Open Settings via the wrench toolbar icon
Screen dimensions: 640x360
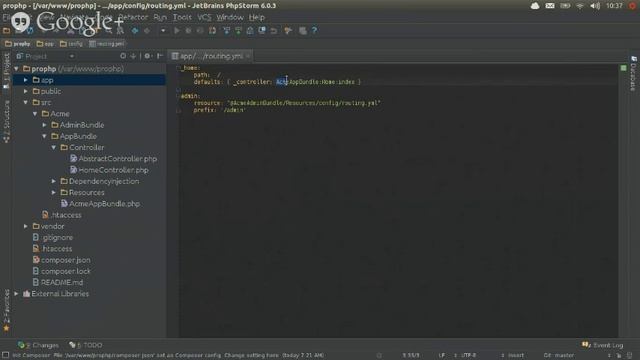pyautogui.click(x=288, y=31)
